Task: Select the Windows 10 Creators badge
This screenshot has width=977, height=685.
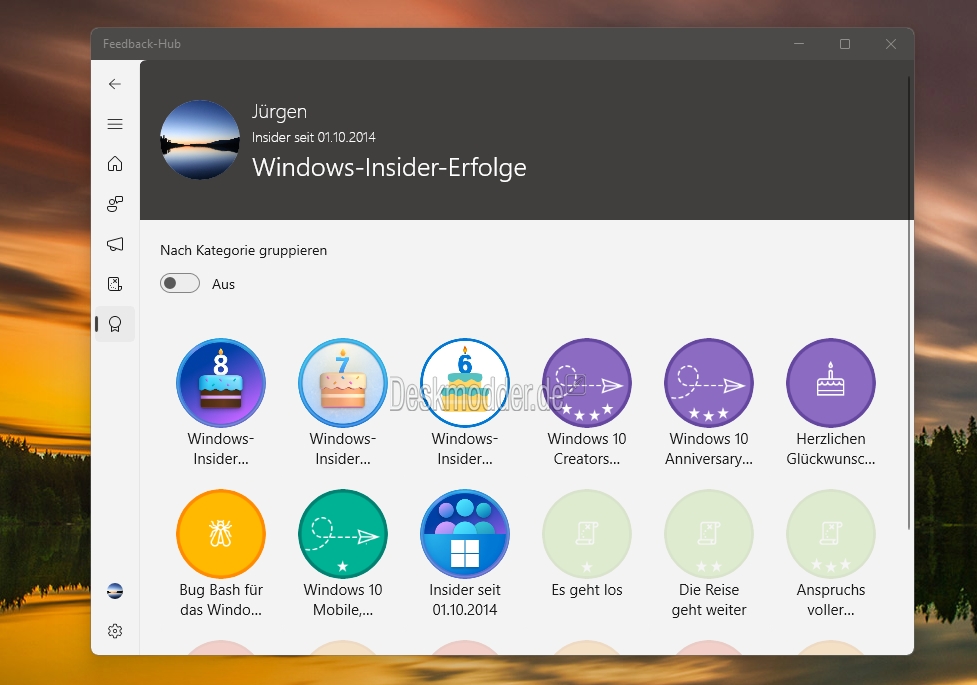Action: click(x=587, y=383)
